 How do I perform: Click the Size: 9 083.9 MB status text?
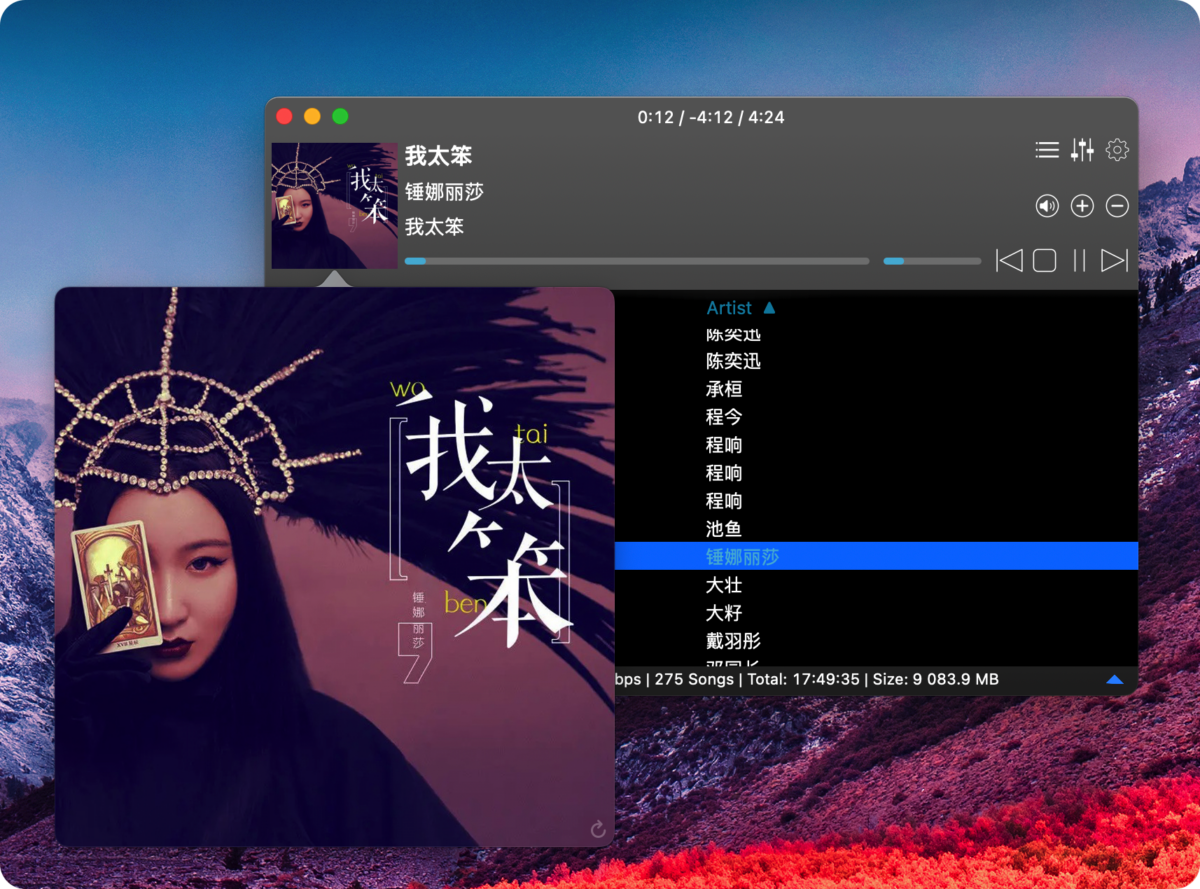935,680
